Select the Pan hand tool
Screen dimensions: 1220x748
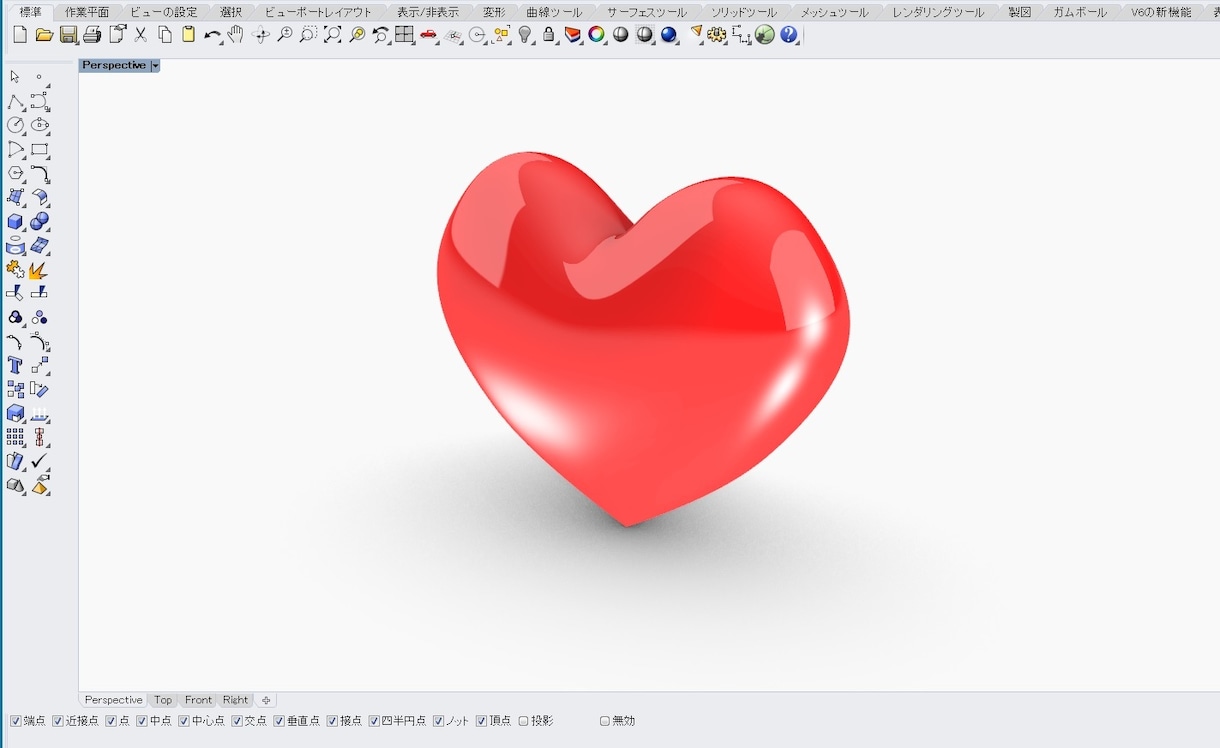(236, 35)
